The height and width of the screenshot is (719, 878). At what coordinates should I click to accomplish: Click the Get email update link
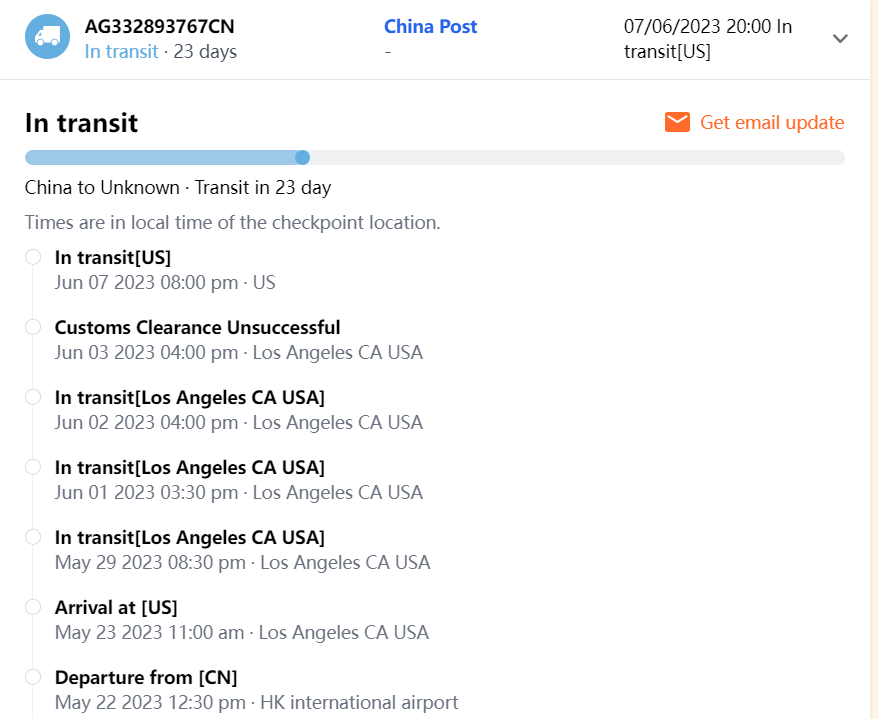click(x=772, y=122)
